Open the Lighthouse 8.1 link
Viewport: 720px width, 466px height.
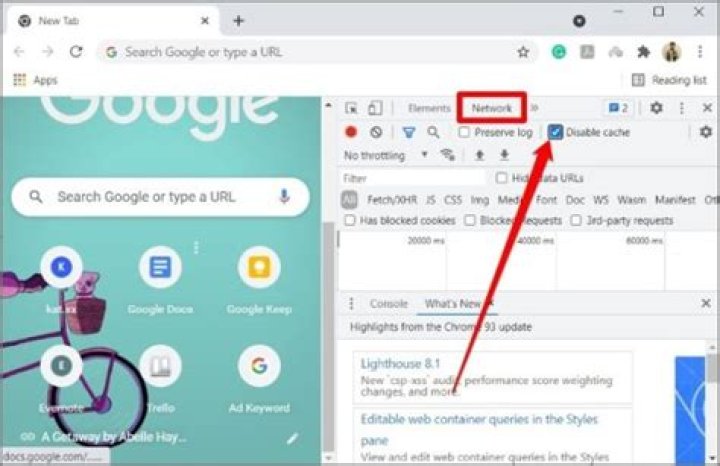point(400,364)
